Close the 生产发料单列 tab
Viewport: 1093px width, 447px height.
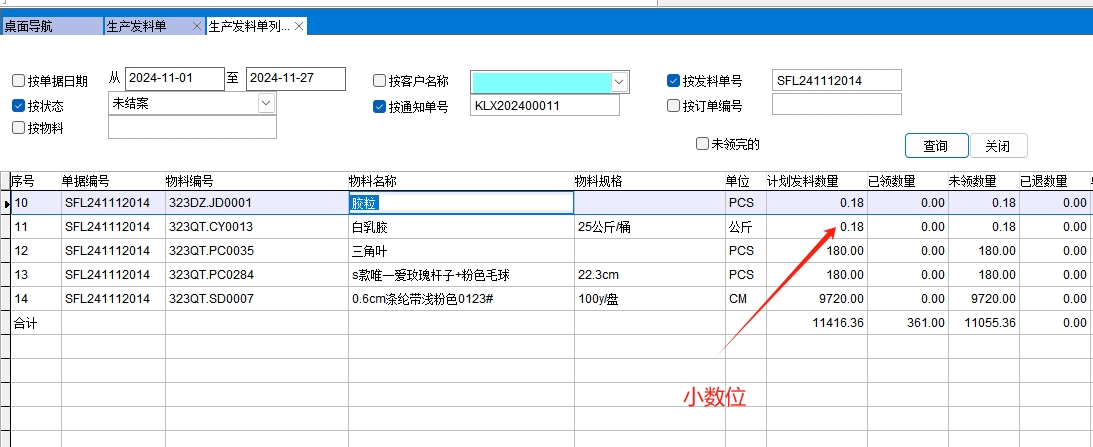click(x=299, y=26)
